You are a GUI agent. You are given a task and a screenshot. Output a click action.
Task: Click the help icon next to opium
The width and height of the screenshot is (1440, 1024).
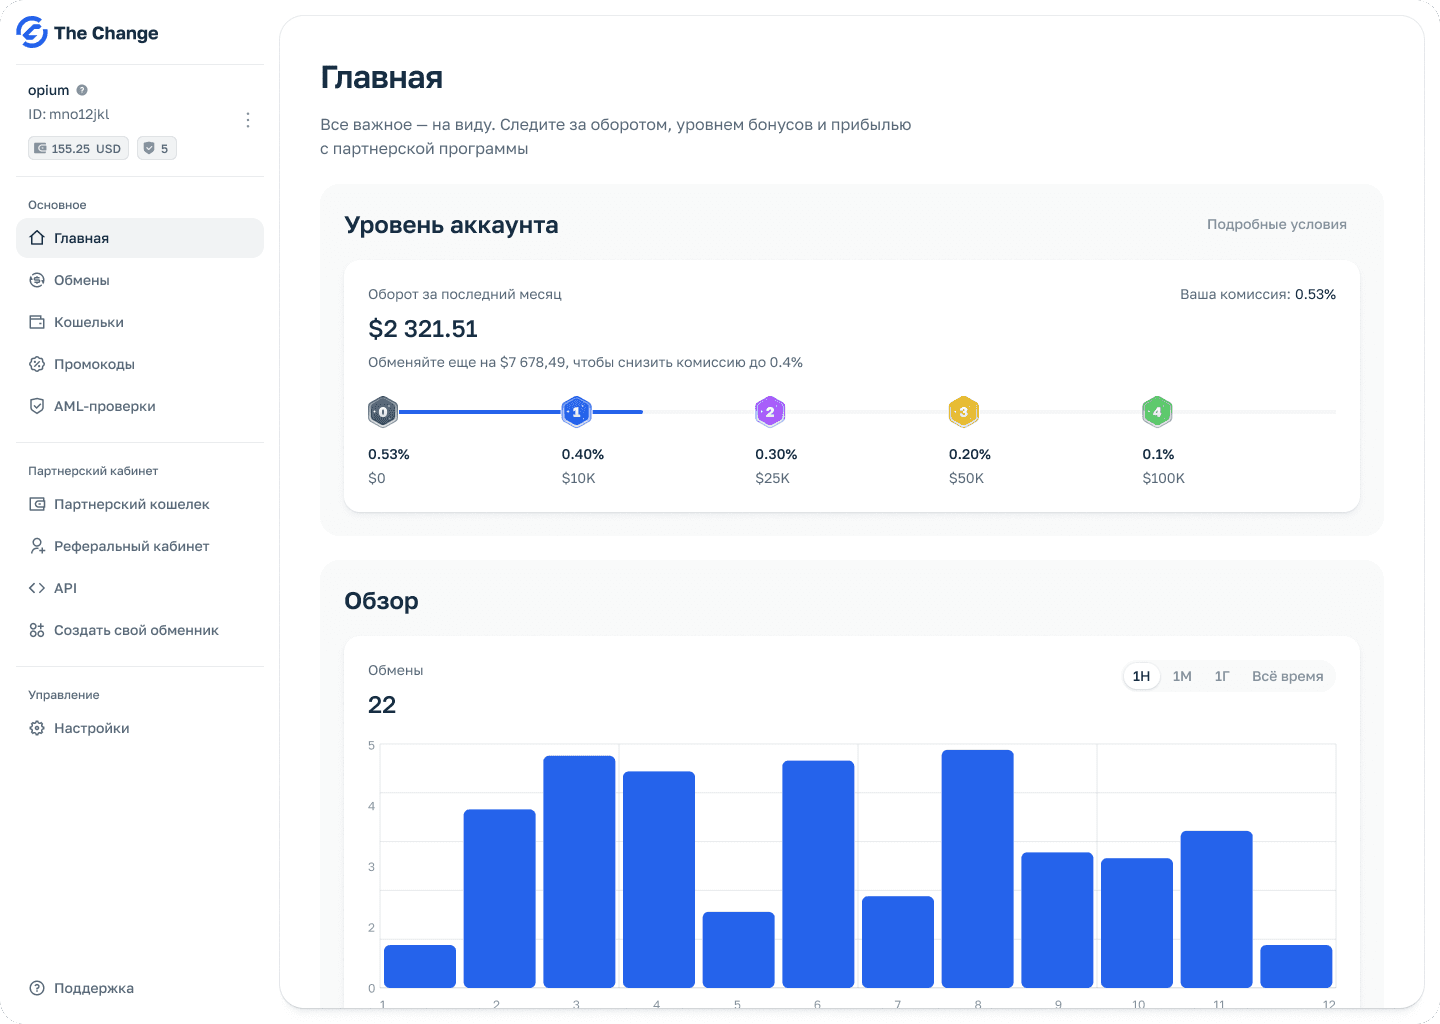82,90
